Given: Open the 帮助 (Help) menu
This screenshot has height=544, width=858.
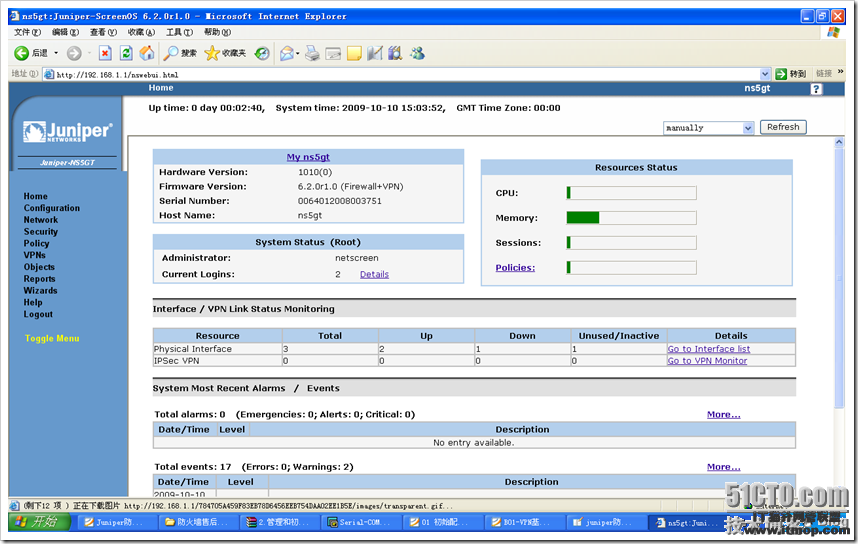Looking at the screenshot, I should (217, 32).
